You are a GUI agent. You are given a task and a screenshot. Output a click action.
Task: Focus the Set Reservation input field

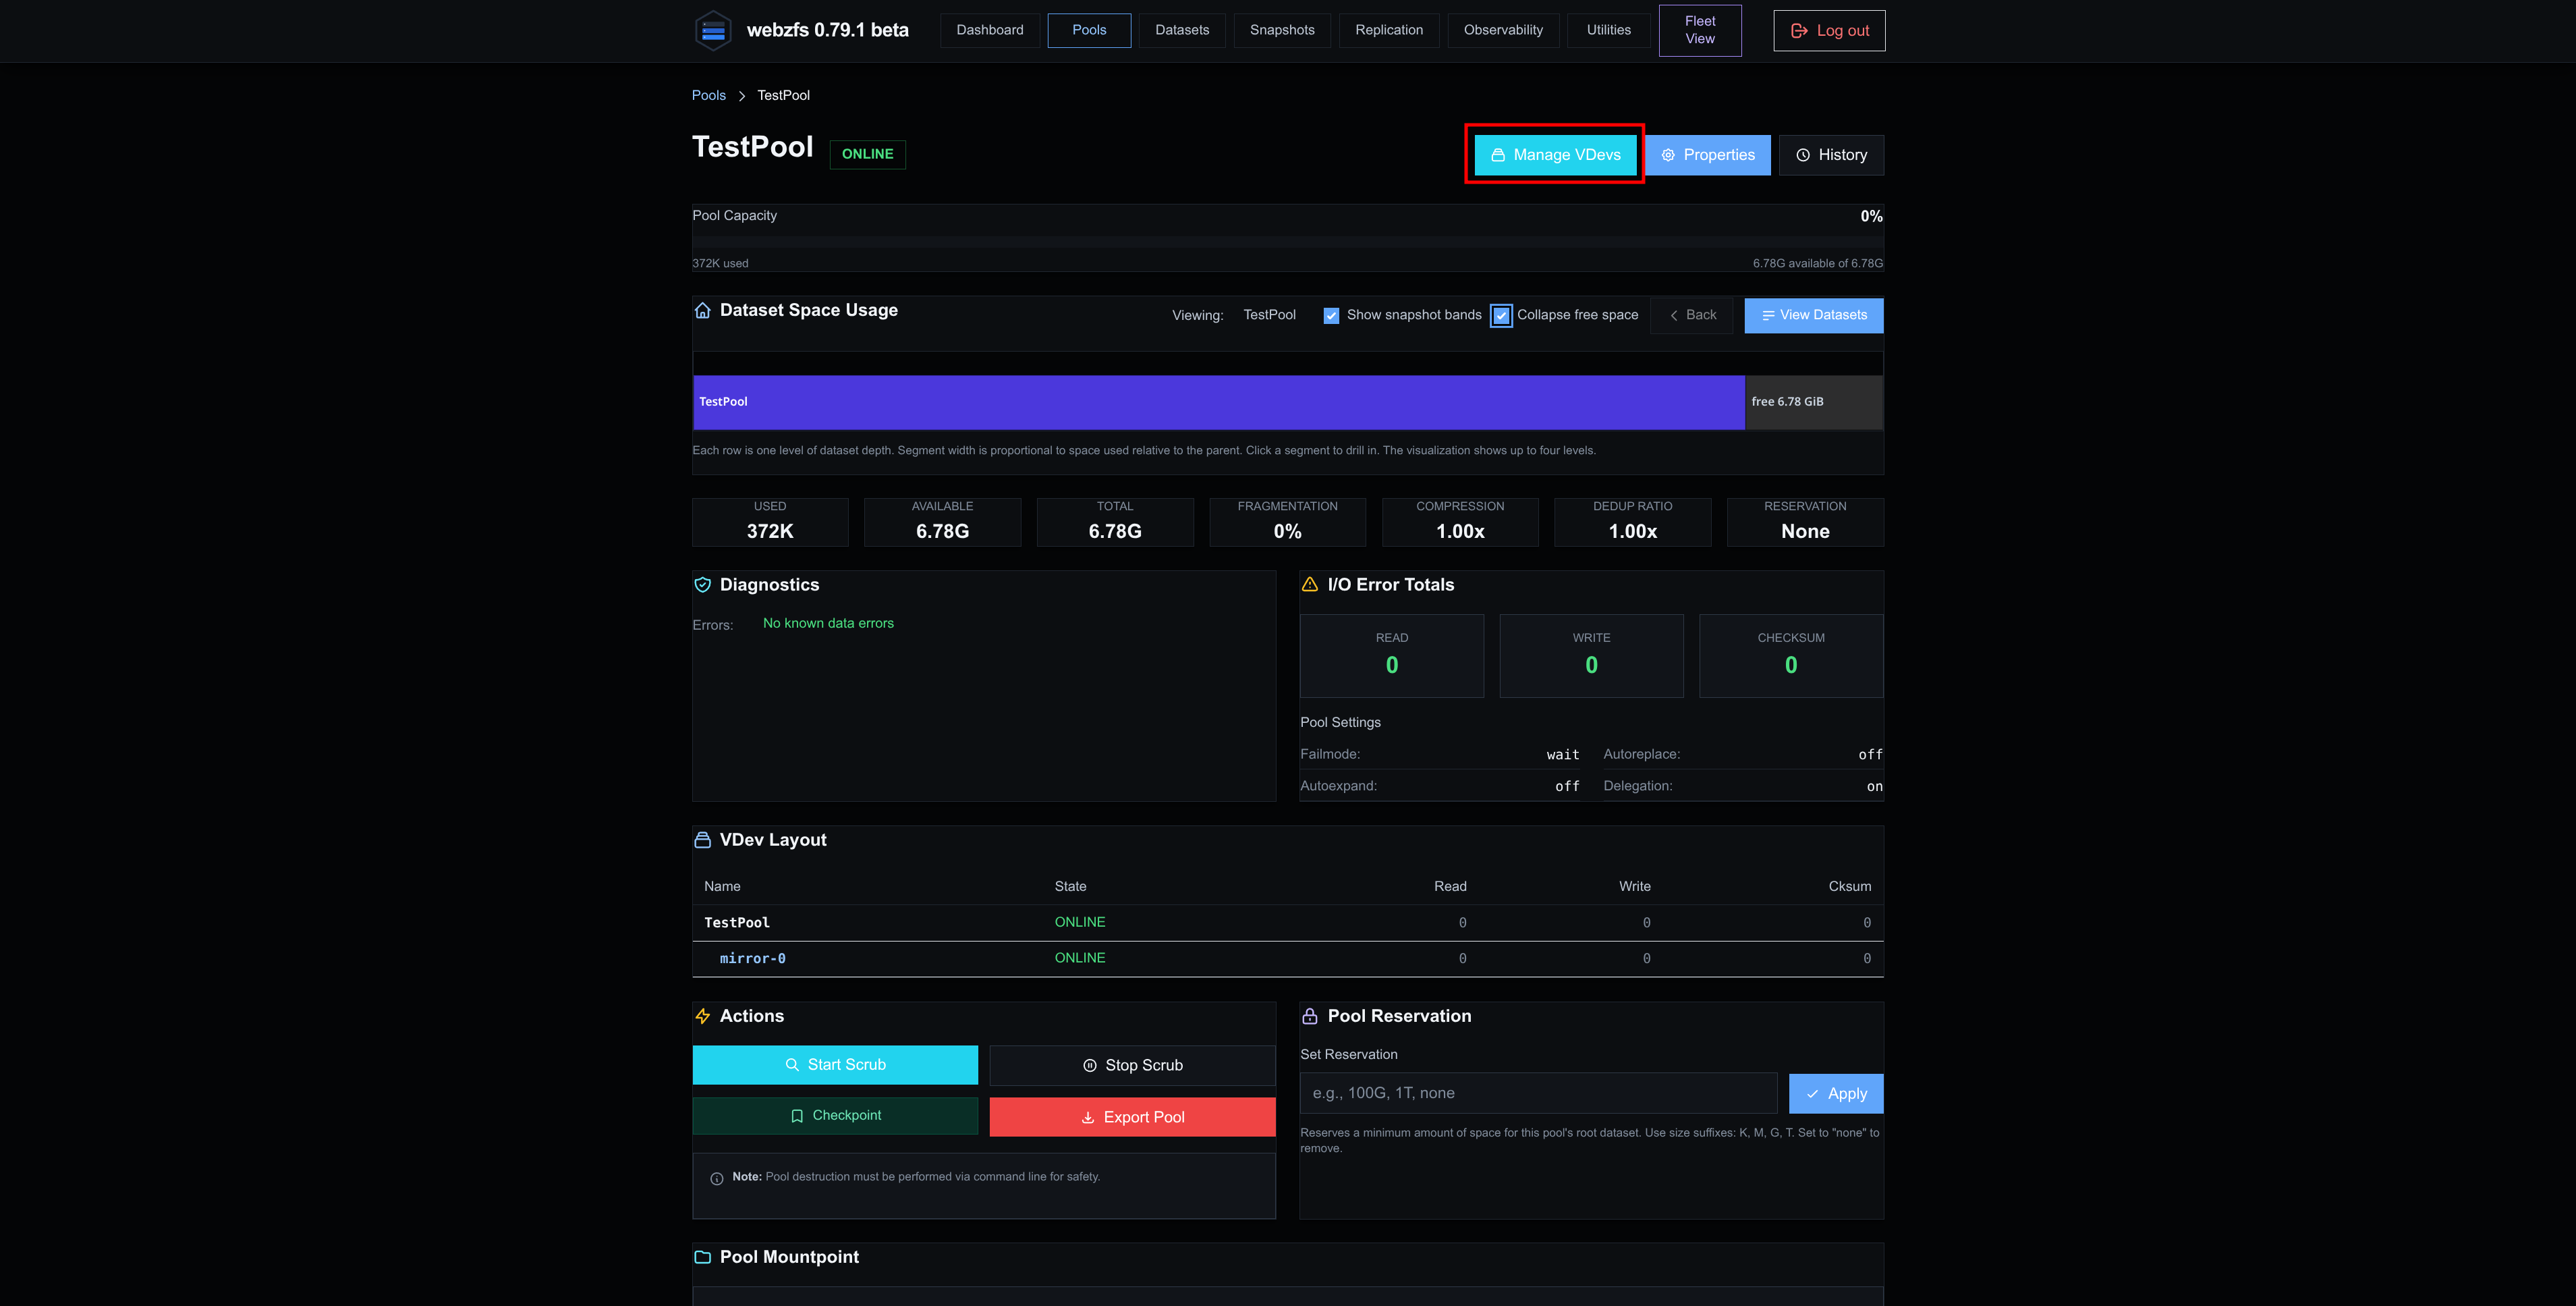pos(1539,1093)
